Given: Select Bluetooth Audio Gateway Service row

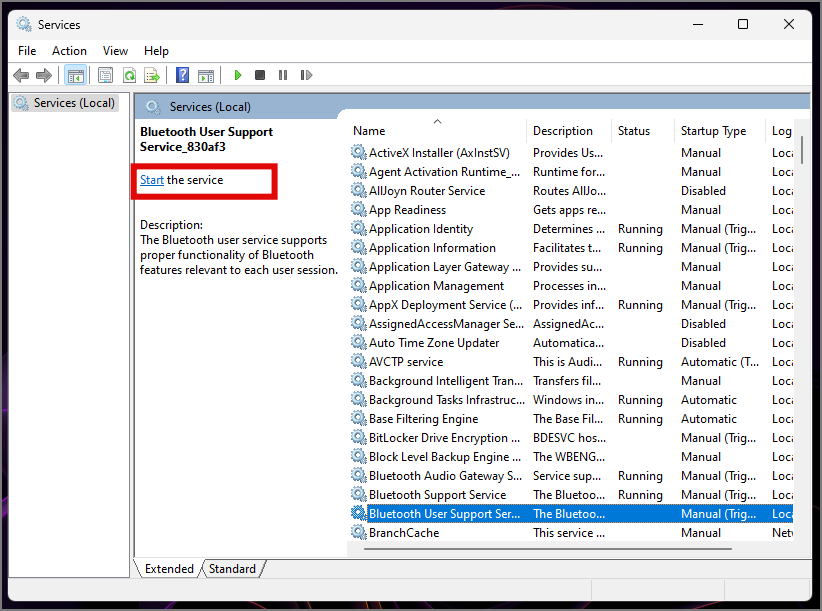Looking at the screenshot, I should pos(571,475).
